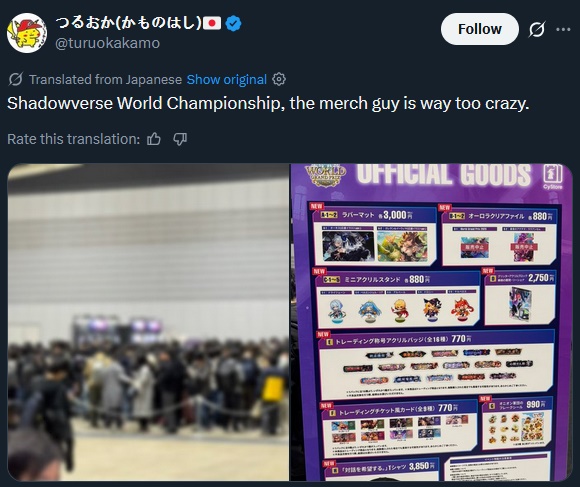Click the Translated from Japanese label
580x487 pixels.
[x=105, y=80]
